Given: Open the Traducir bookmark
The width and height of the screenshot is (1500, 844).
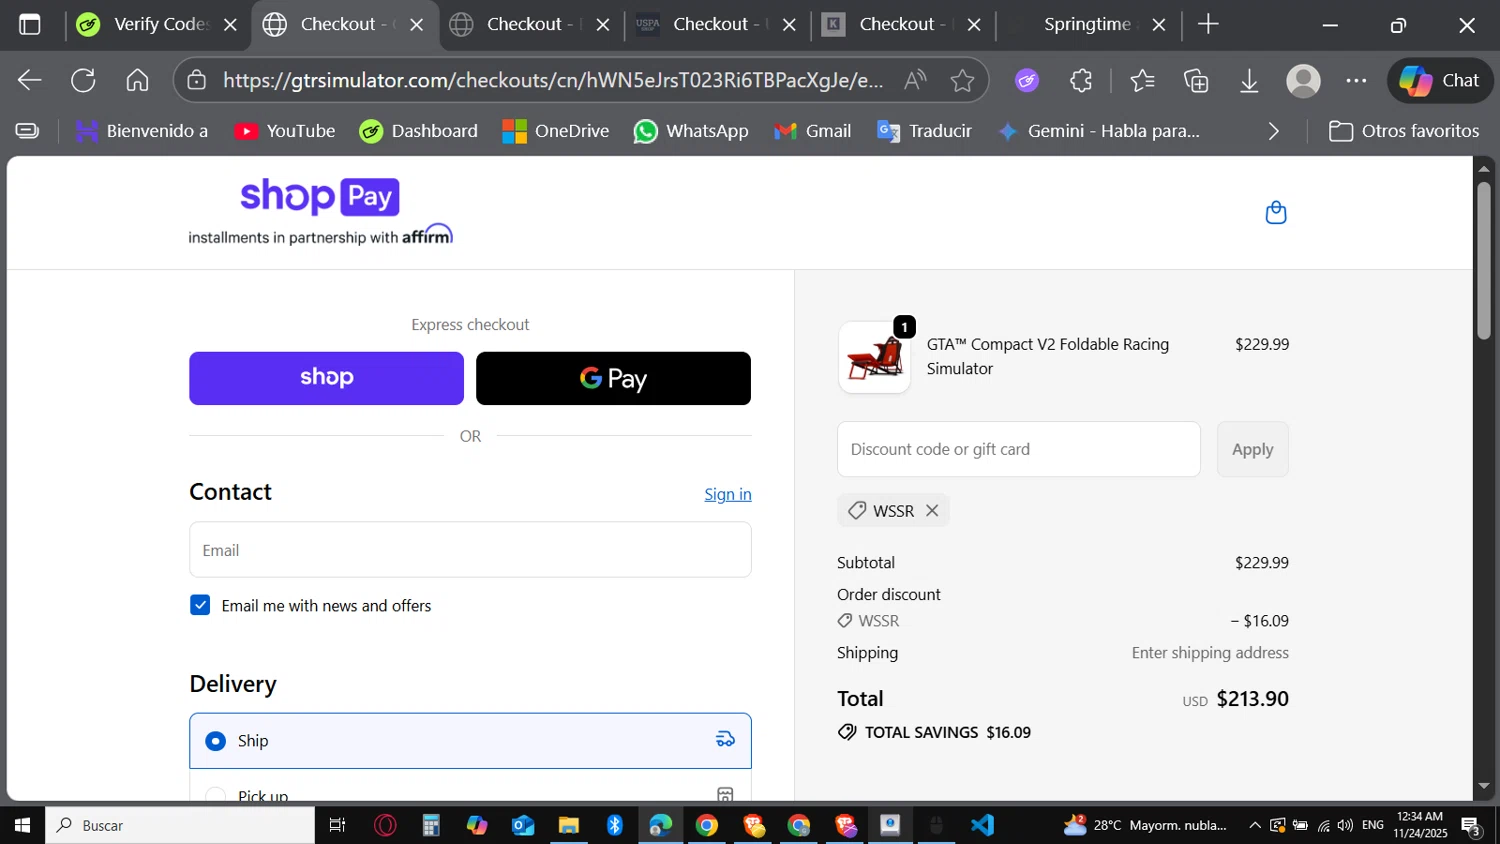Looking at the screenshot, I should click(924, 131).
